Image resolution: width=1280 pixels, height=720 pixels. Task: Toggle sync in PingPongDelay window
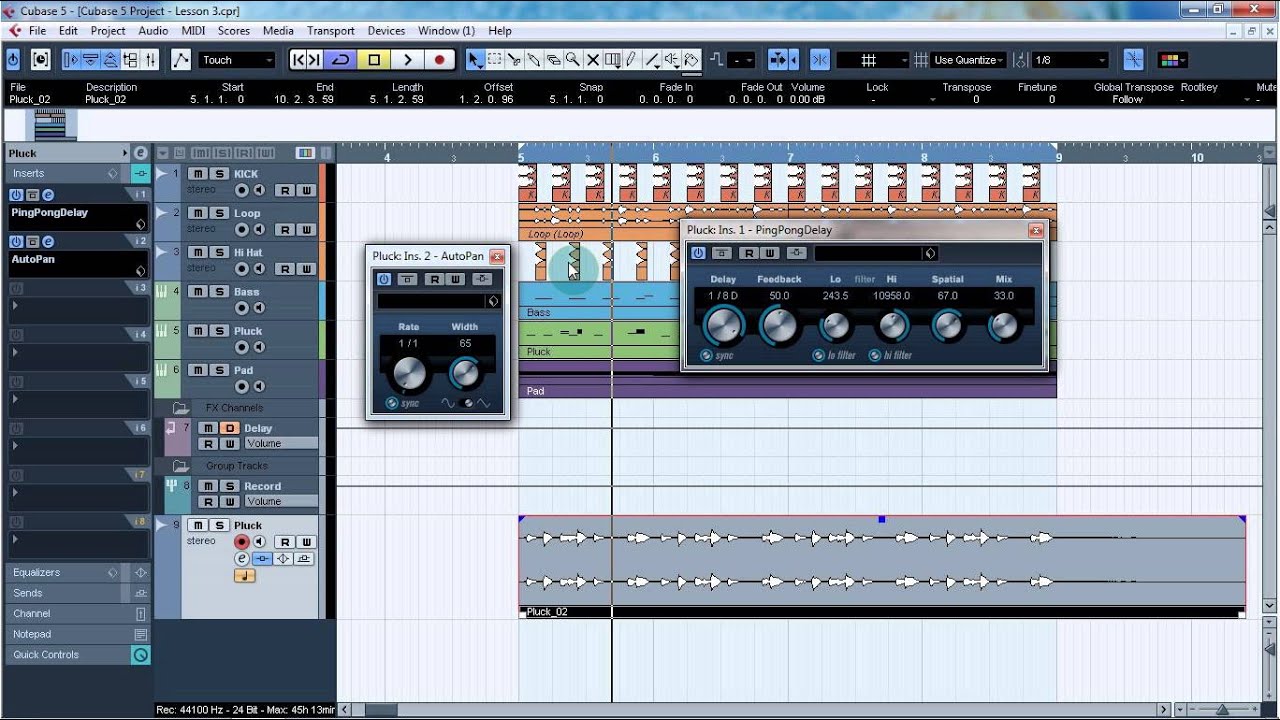tap(707, 355)
